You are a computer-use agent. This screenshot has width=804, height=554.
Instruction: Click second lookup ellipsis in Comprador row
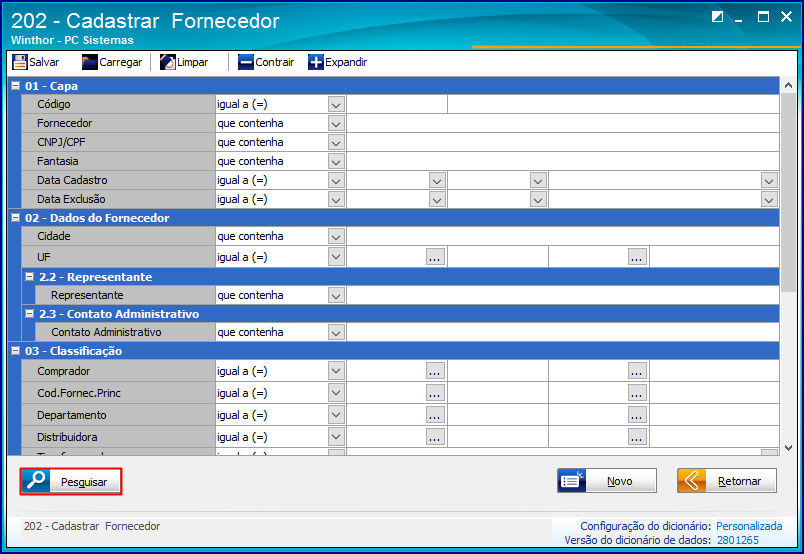point(637,371)
